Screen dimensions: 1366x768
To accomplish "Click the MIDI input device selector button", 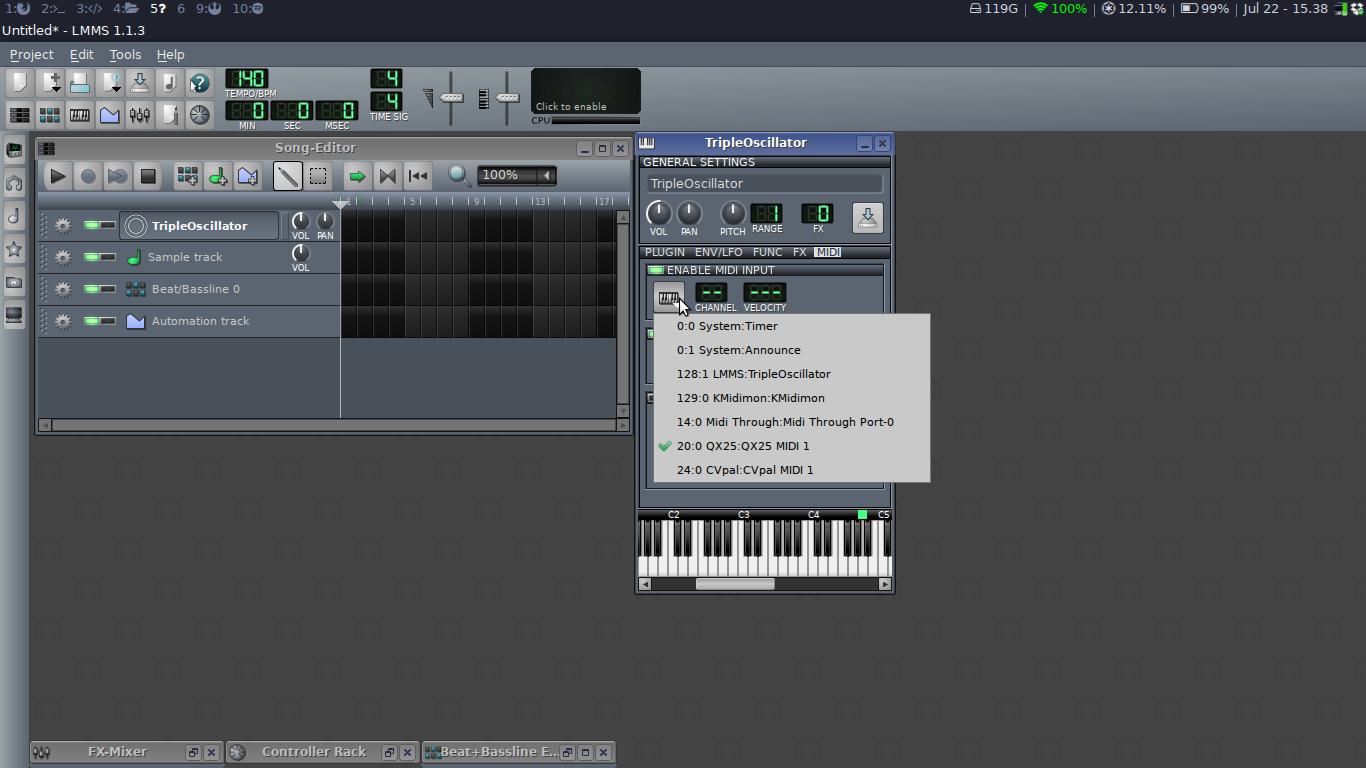I will click(x=668, y=297).
